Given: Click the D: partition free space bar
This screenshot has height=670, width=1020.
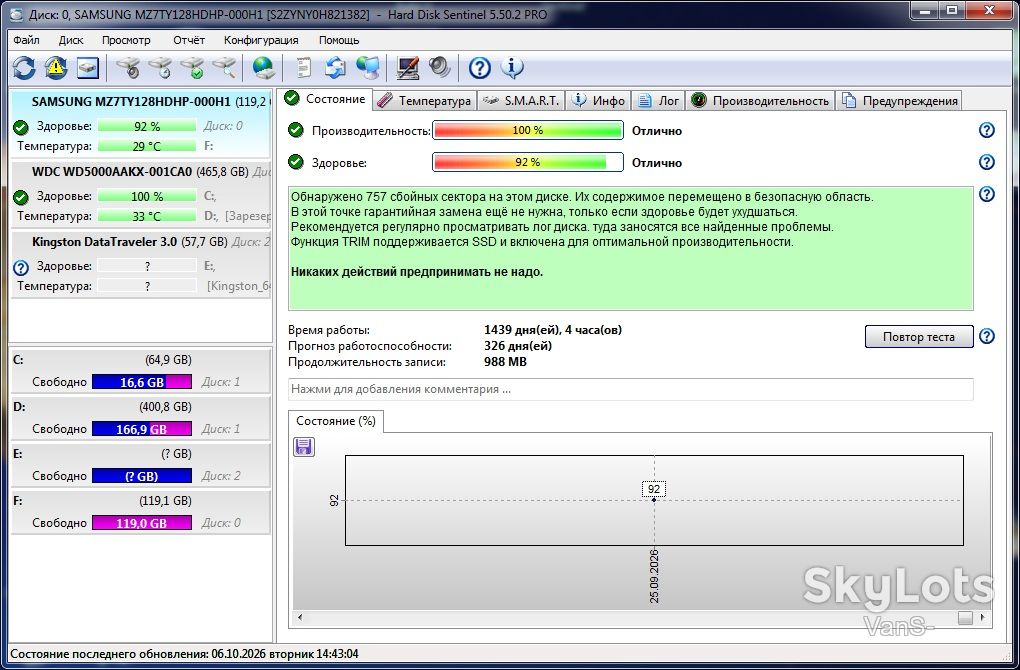Looking at the screenshot, I should (x=142, y=429).
